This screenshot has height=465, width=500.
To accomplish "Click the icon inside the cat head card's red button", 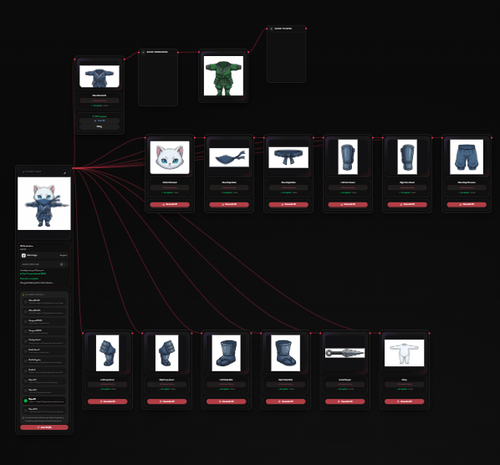I will click(x=163, y=204).
